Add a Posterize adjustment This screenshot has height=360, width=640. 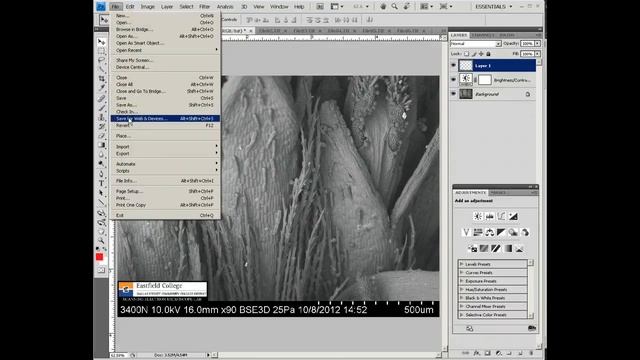pos(484,248)
